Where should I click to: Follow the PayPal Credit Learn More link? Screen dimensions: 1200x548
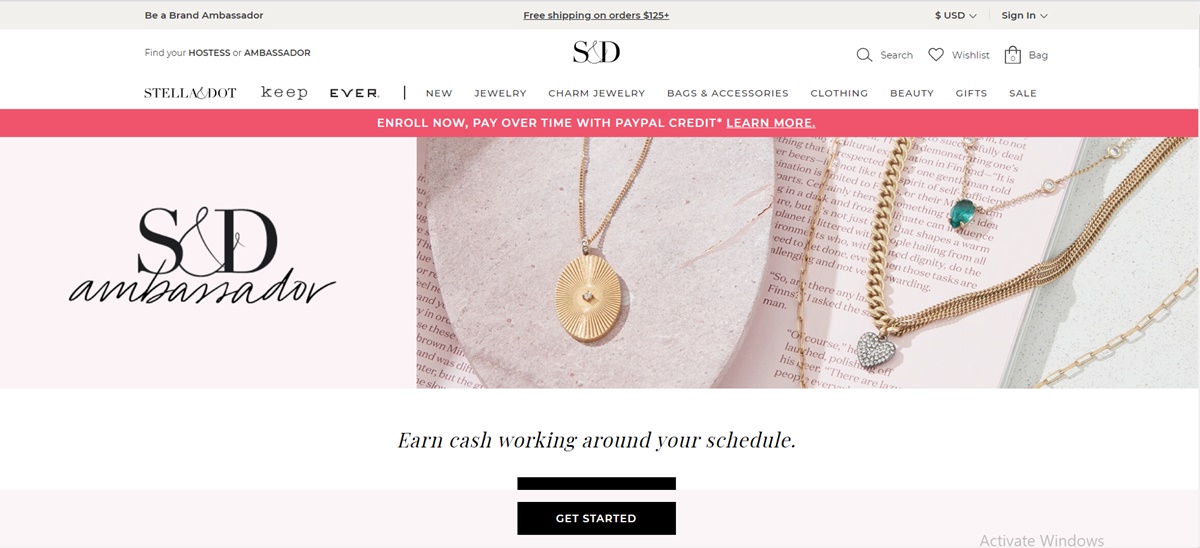click(771, 123)
